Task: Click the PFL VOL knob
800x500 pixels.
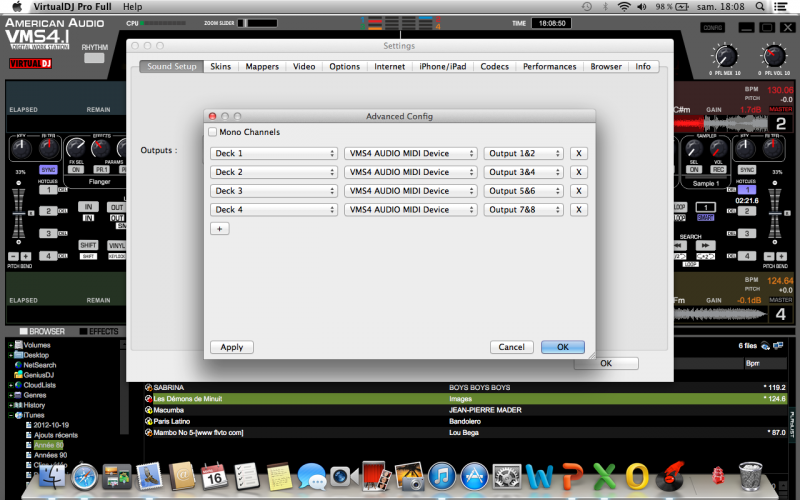Action: point(774,56)
